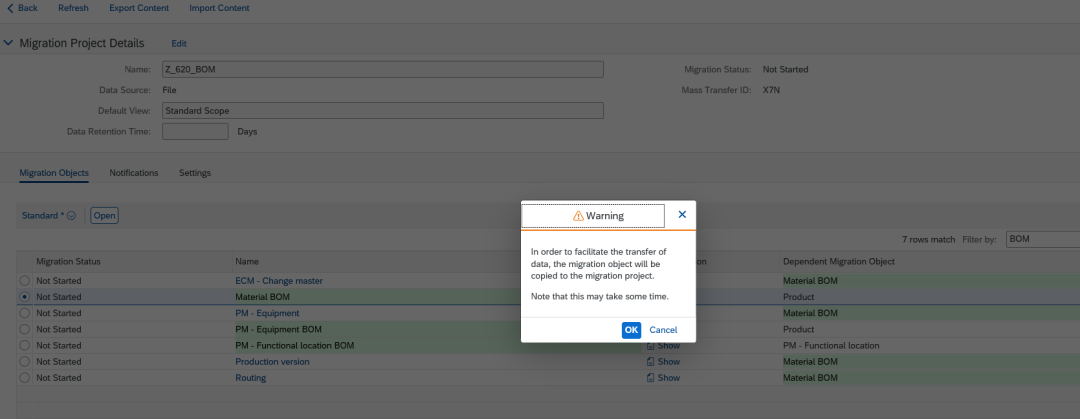Select radio button for ECM - Change master
The width and height of the screenshot is (1080, 419).
click(25, 281)
